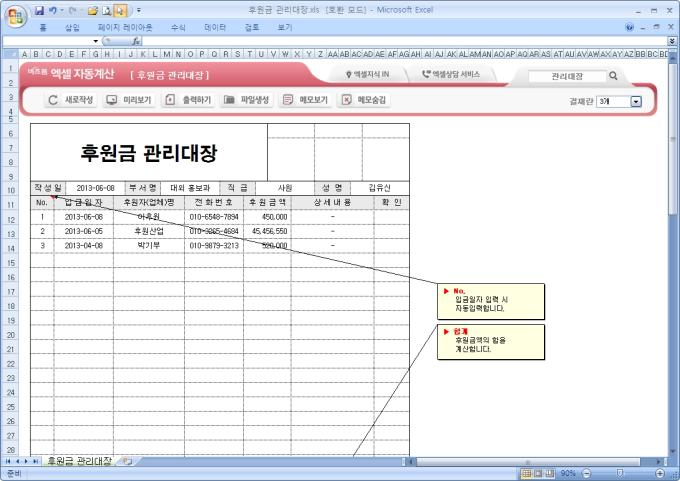Click the Redo icon

(x=73, y=10)
